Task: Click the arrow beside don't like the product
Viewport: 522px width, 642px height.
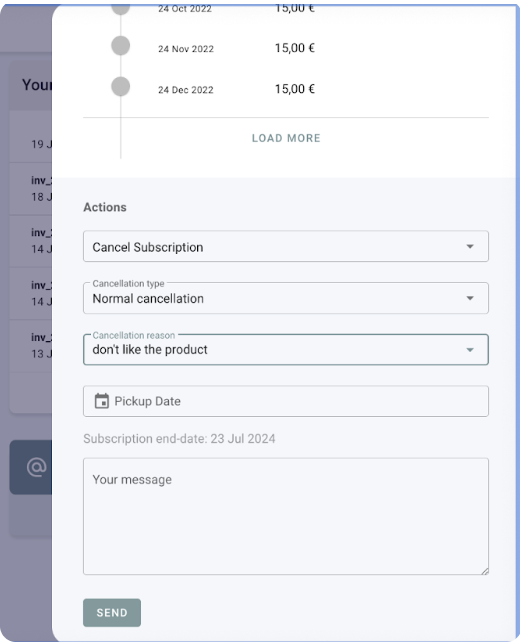Action: click(x=470, y=350)
